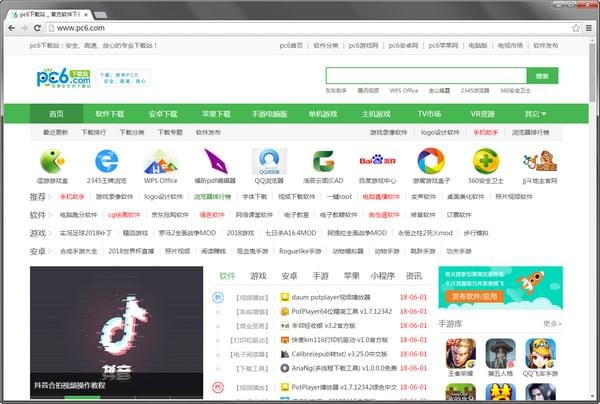The image size is (600, 404).
Task: Open the Calibre(epub转txt) v3.25.0 link
Action: coord(339,354)
